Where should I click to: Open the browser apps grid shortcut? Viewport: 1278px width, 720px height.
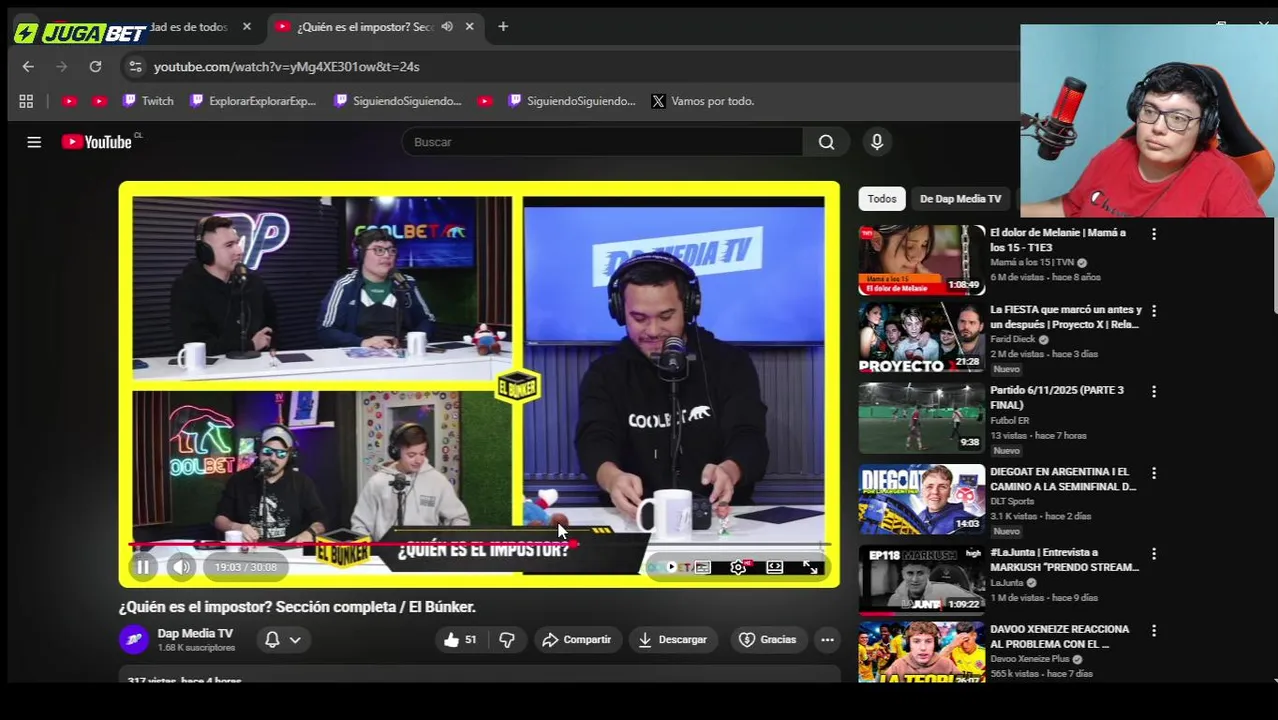coord(26,101)
